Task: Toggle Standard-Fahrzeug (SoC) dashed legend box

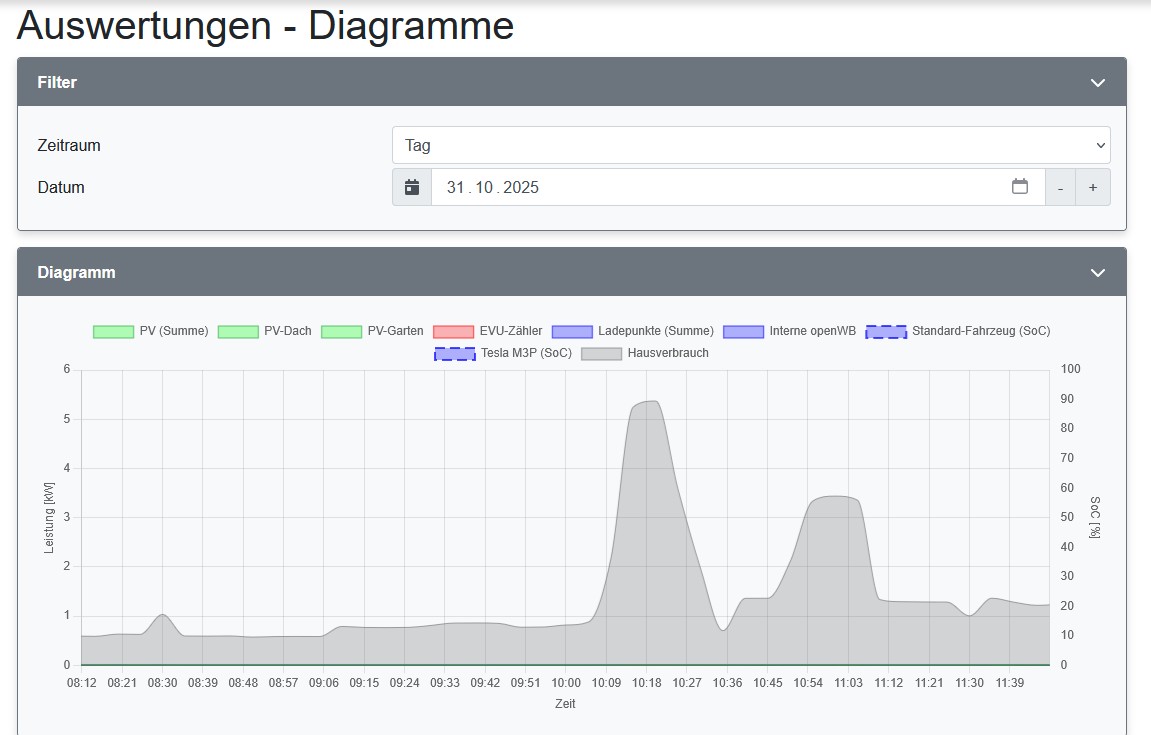Action: [x=886, y=331]
